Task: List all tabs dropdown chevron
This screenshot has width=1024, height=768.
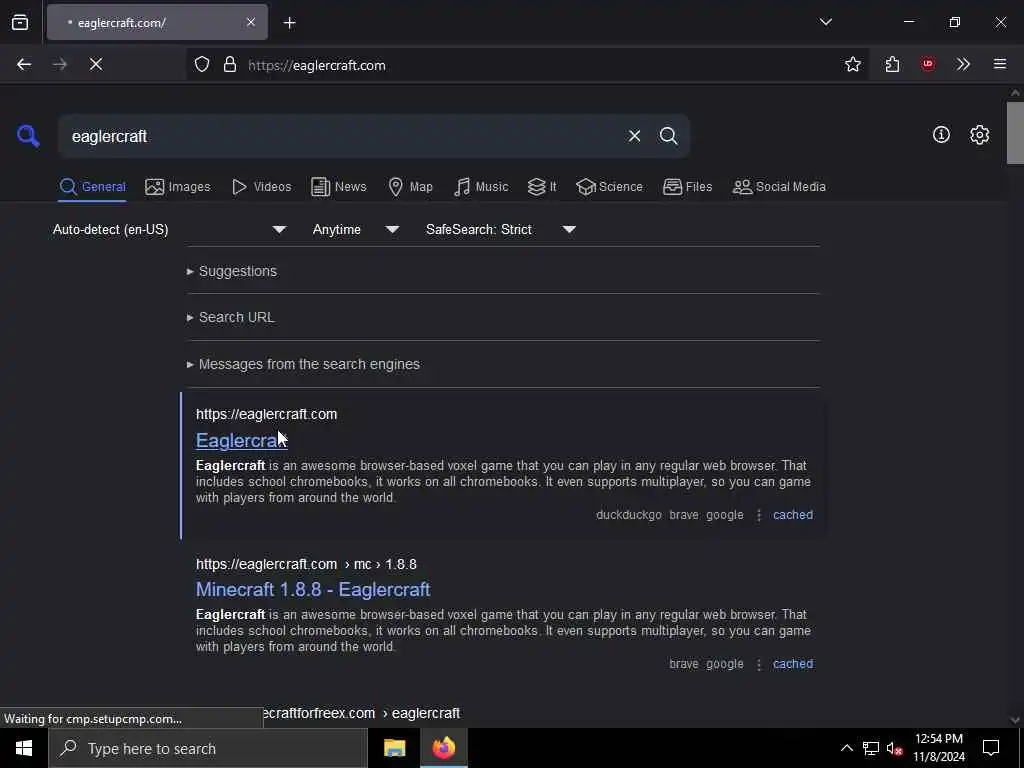Action: point(825,22)
